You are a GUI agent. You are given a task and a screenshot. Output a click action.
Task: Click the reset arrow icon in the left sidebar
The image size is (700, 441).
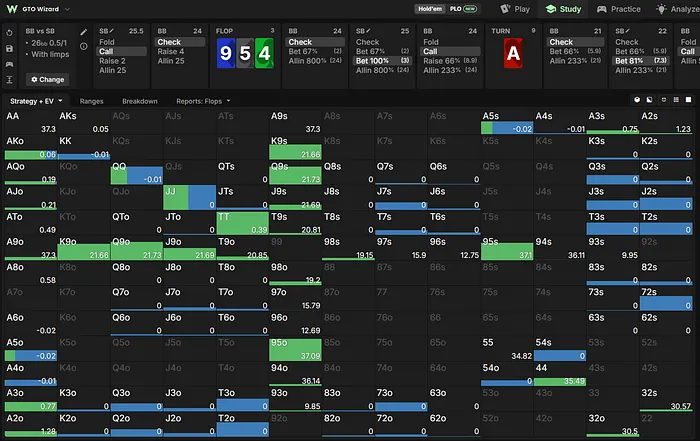[9, 33]
